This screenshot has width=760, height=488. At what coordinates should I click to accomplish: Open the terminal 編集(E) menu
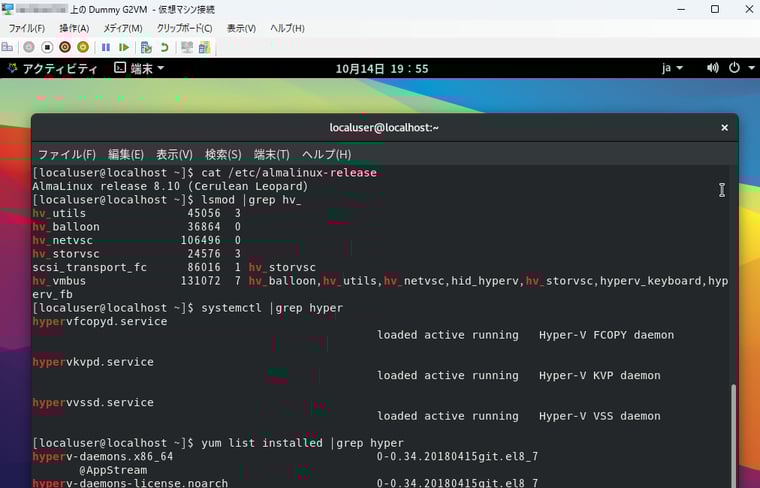126,155
